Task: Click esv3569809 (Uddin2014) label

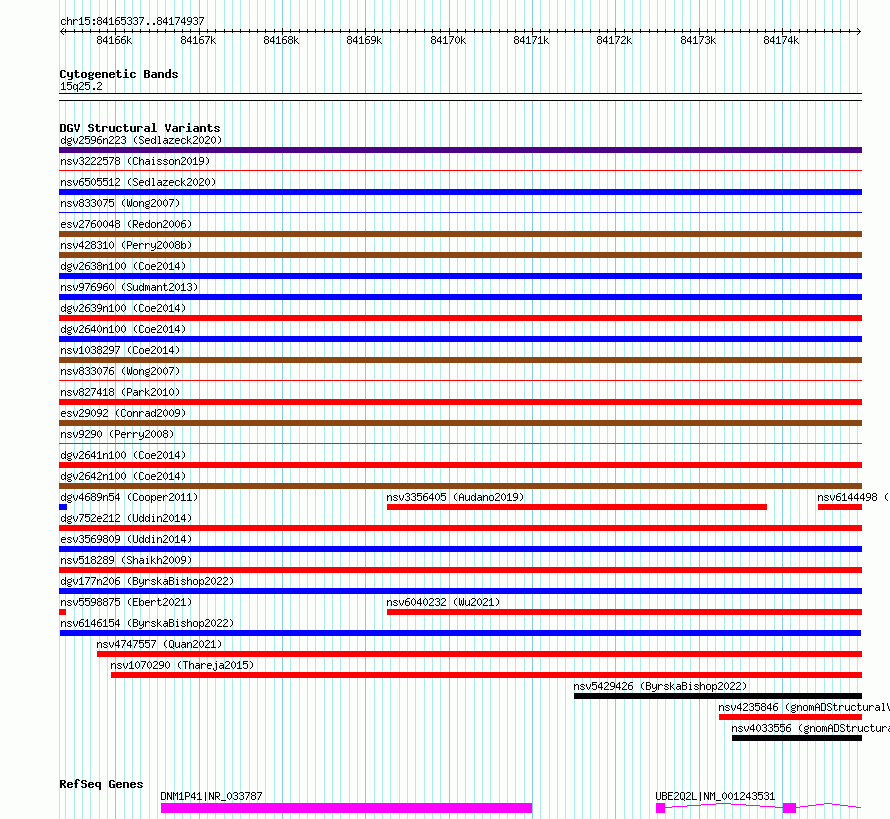Action: click(x=126, y=539)
